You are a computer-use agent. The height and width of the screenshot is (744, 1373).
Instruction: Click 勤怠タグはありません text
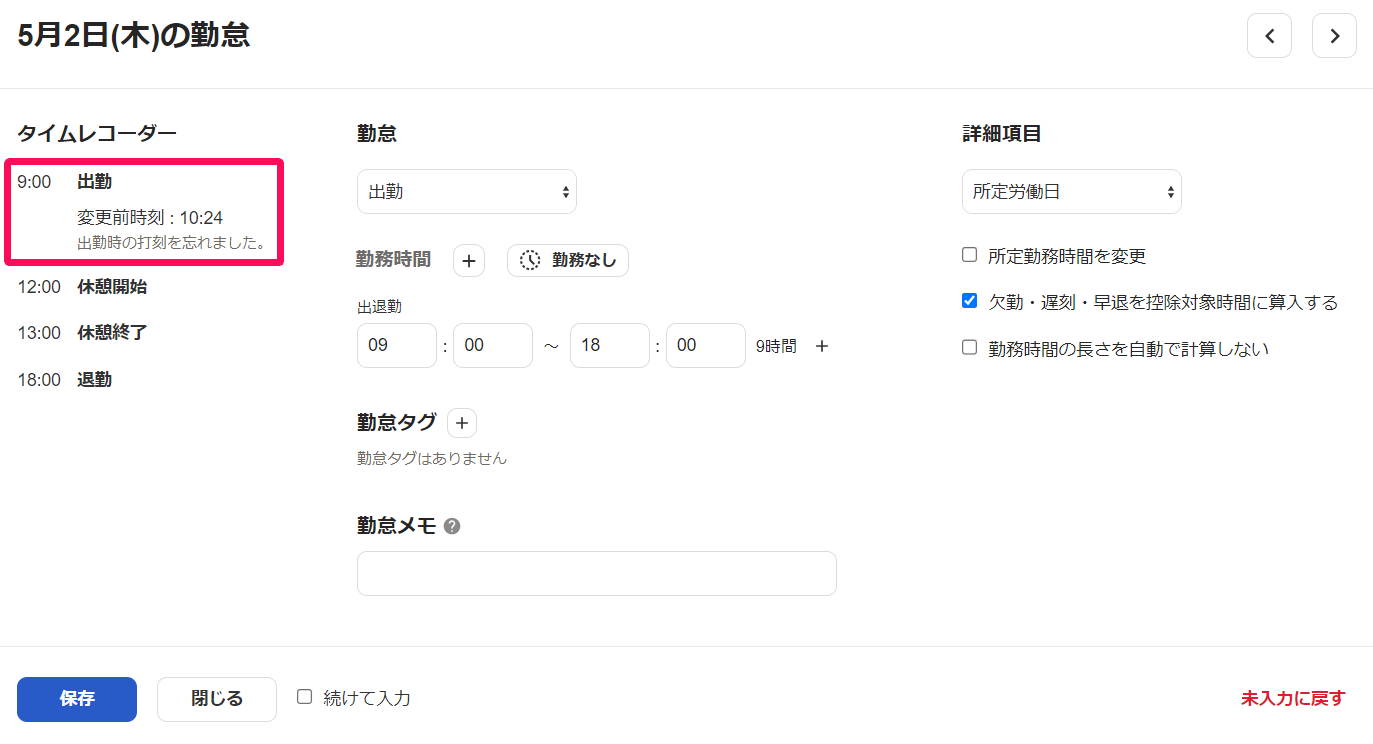click(x=432, y=459)
